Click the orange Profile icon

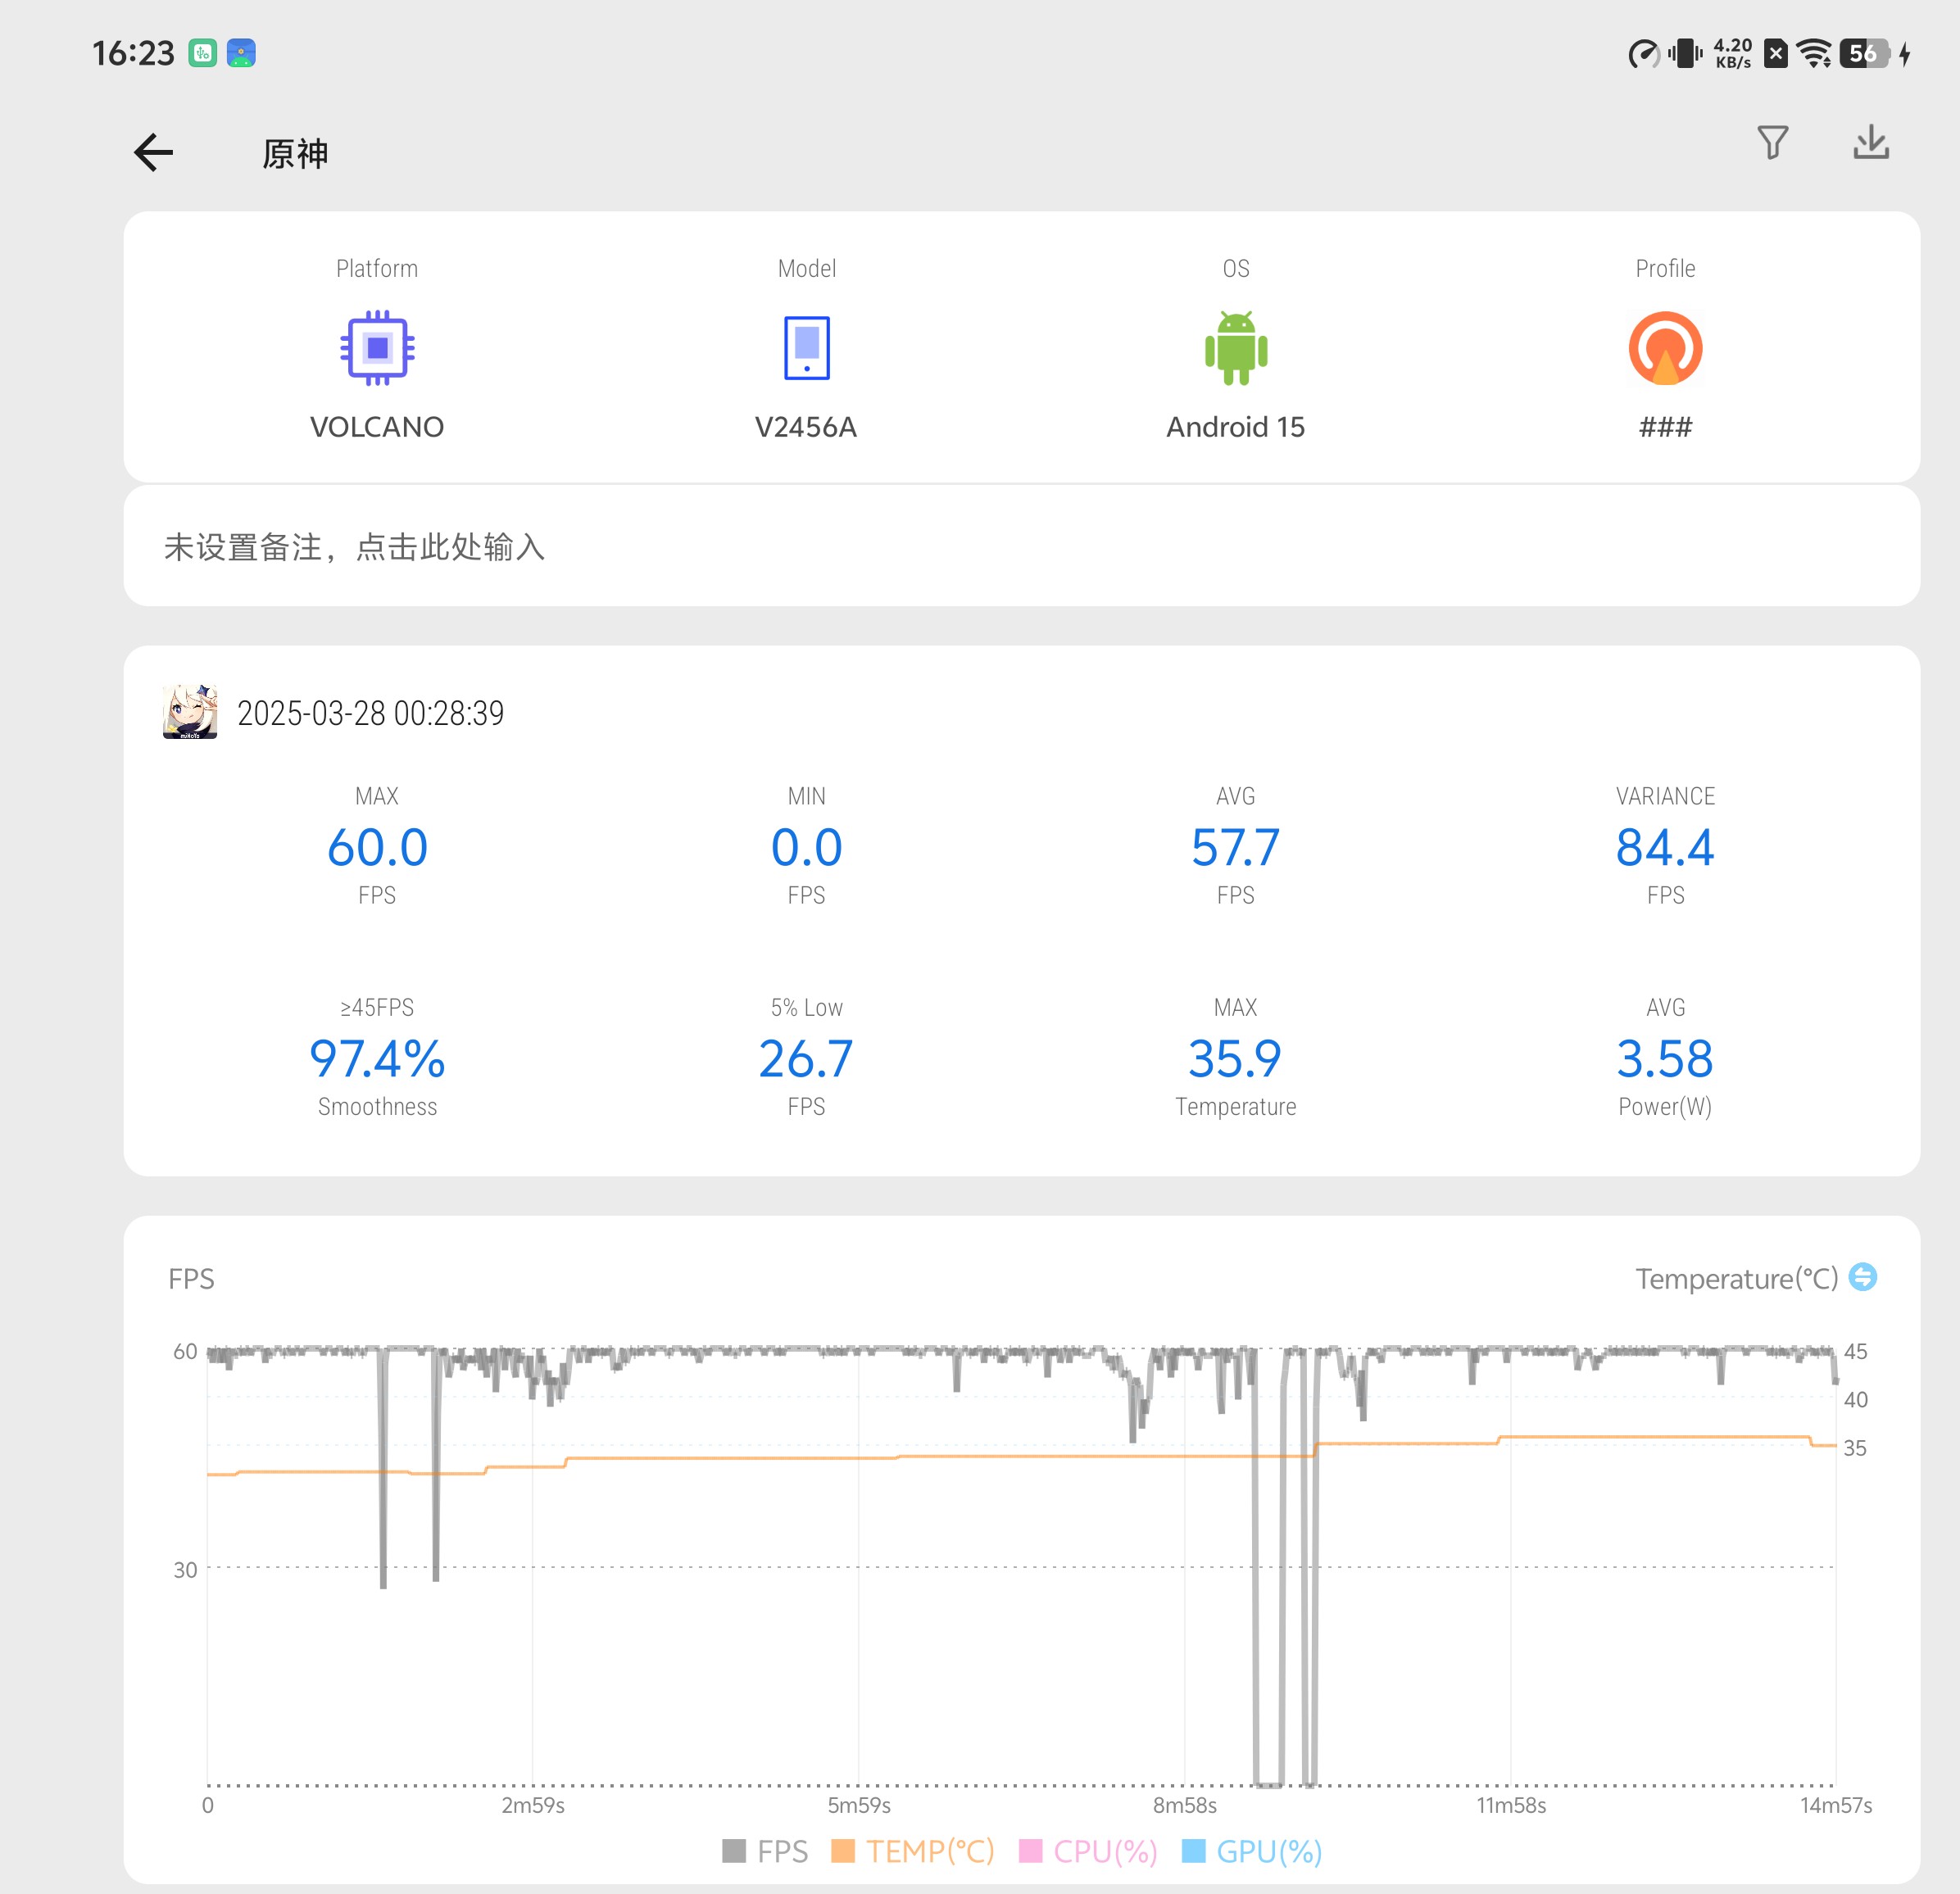click(1665, 348)
